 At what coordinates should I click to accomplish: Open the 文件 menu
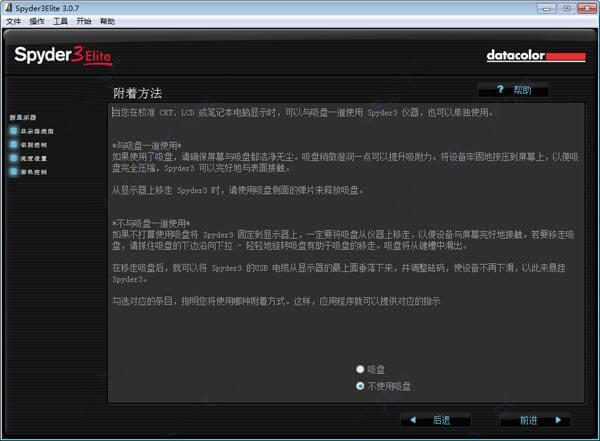click(x=13, y=21)
